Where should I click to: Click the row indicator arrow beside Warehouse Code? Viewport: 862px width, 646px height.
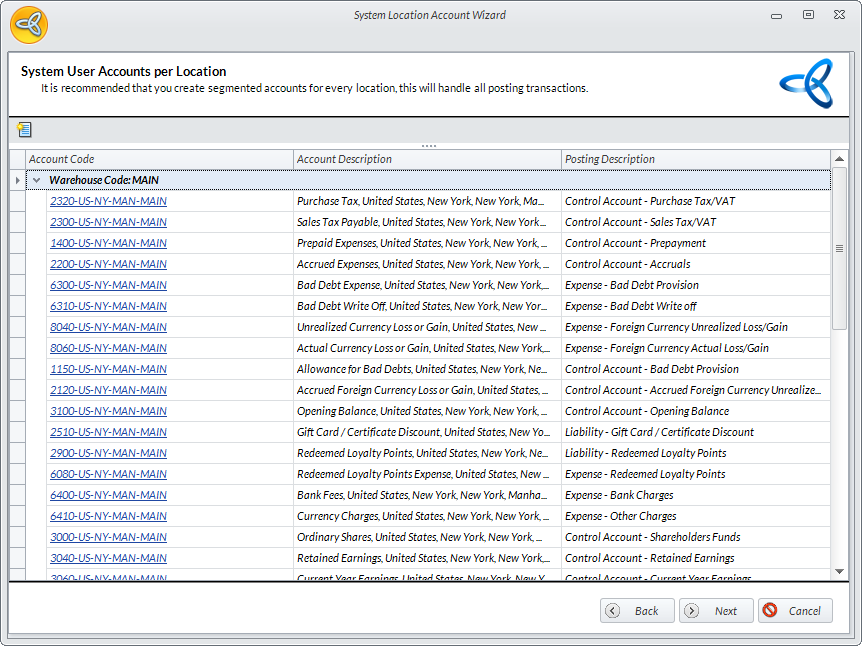17,180
